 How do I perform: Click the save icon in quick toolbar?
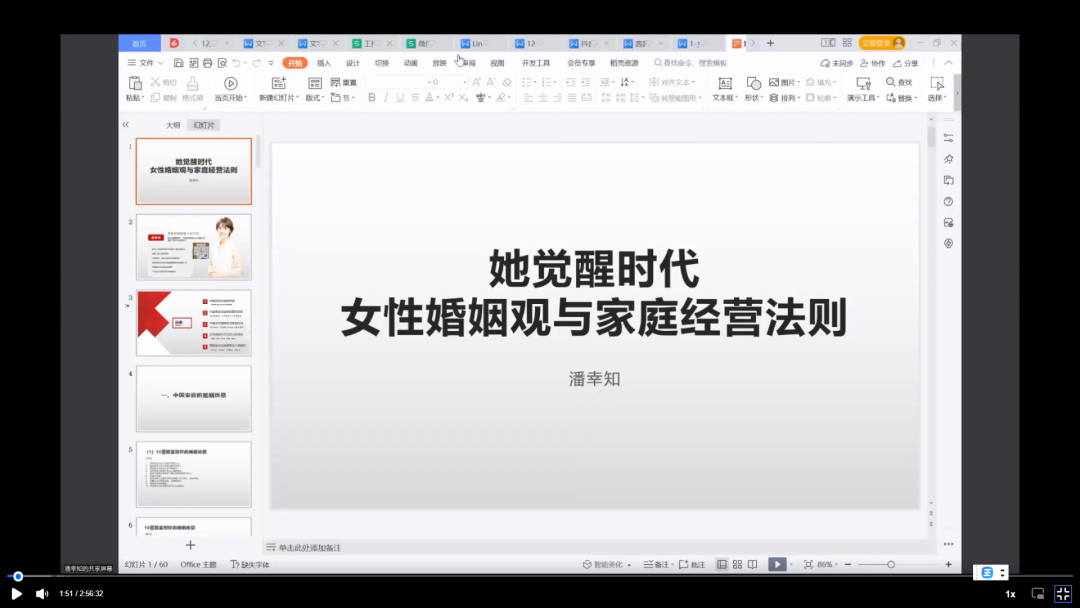pos(179,63)
